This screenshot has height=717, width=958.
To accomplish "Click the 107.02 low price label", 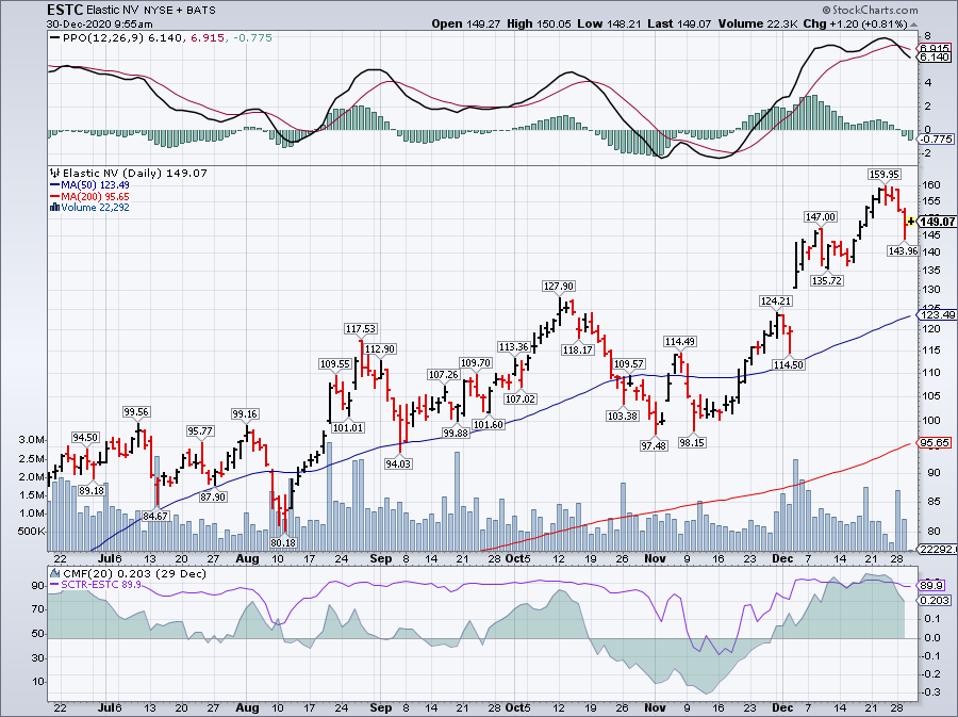I will (x=520, y=399).
